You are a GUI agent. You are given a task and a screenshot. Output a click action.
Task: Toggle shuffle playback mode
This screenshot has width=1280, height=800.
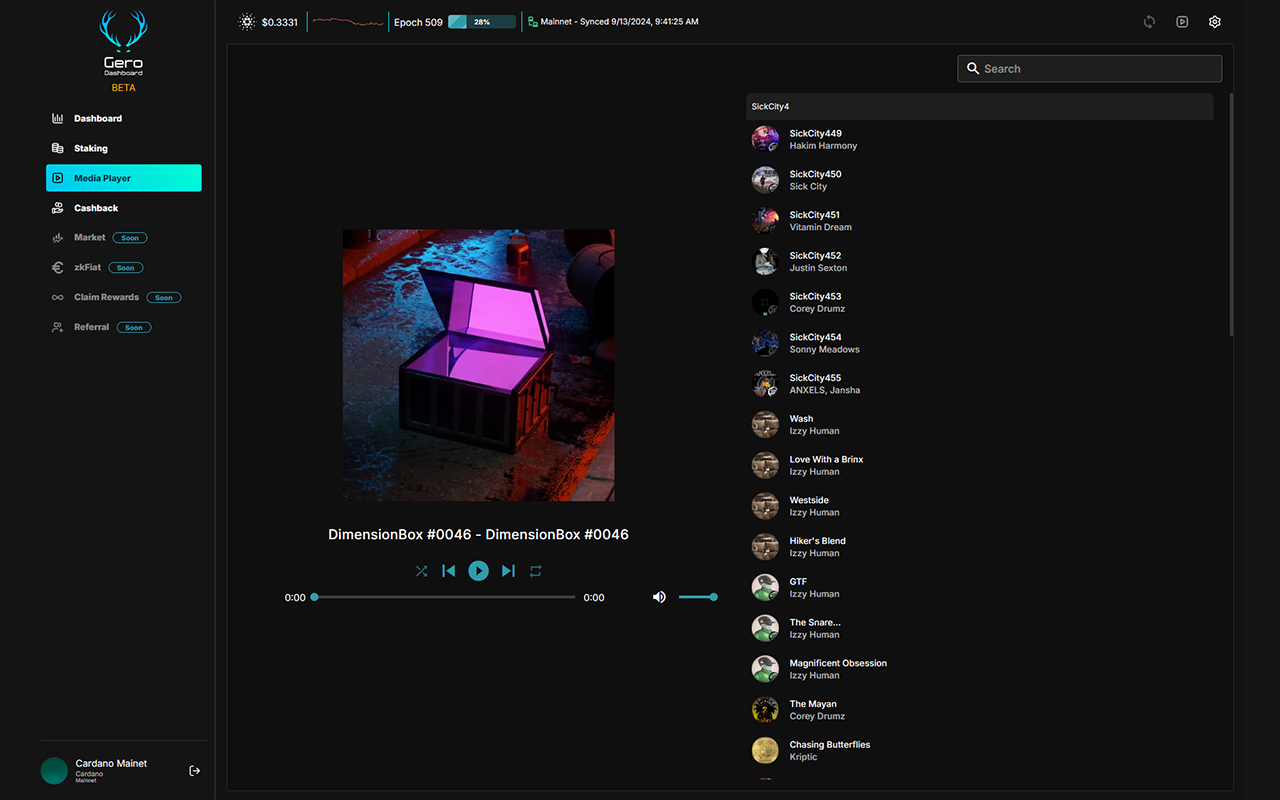[x=421, y=570]
